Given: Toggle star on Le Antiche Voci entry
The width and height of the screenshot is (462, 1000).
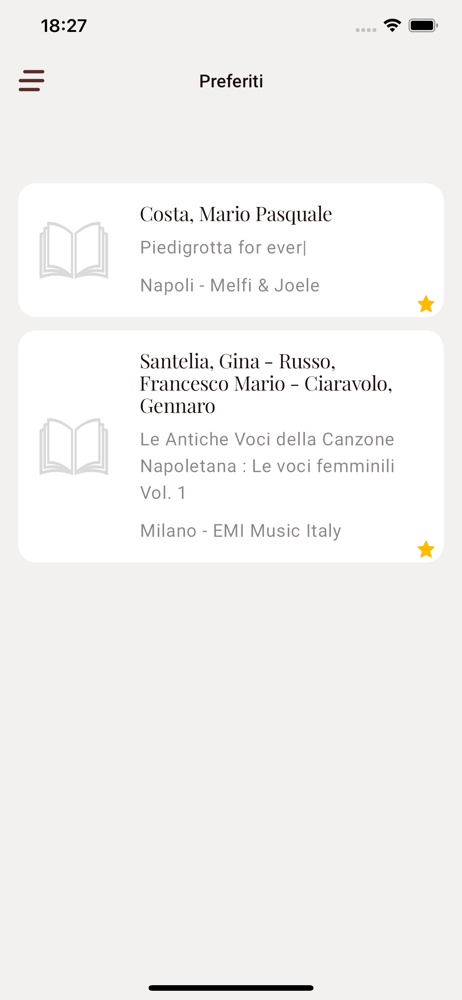Looking at the screenshot, I should pos(426,549).
